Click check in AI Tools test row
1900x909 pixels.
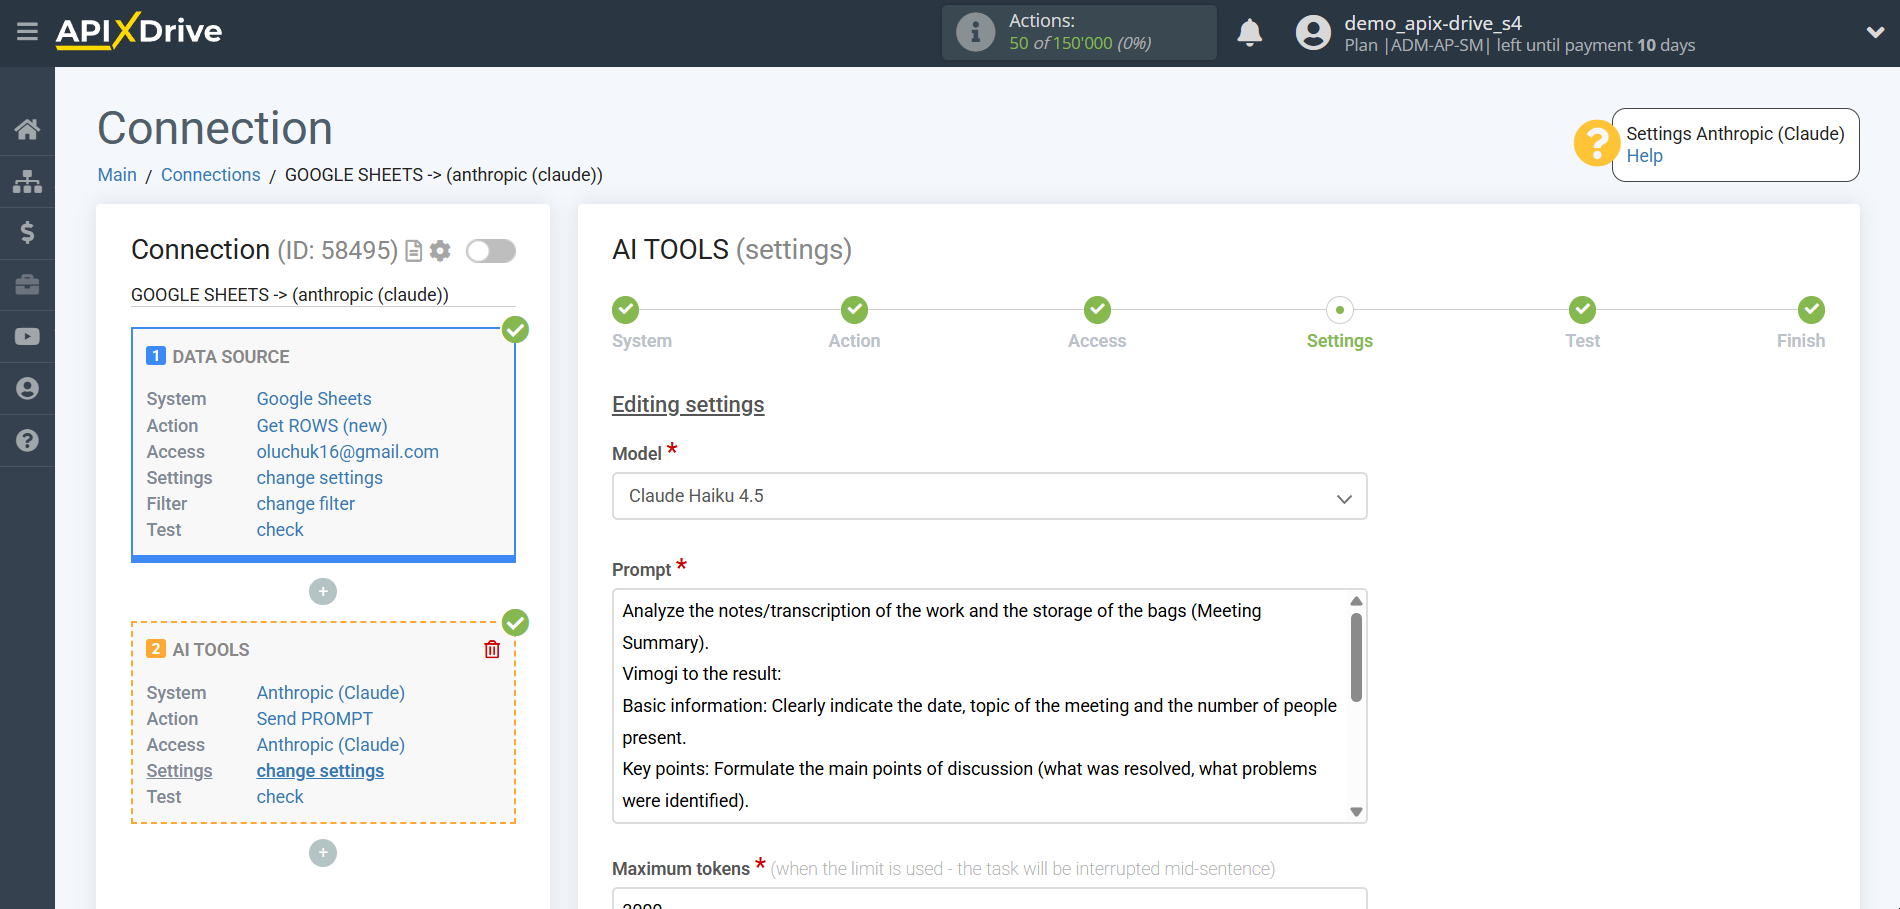point(280,797)
